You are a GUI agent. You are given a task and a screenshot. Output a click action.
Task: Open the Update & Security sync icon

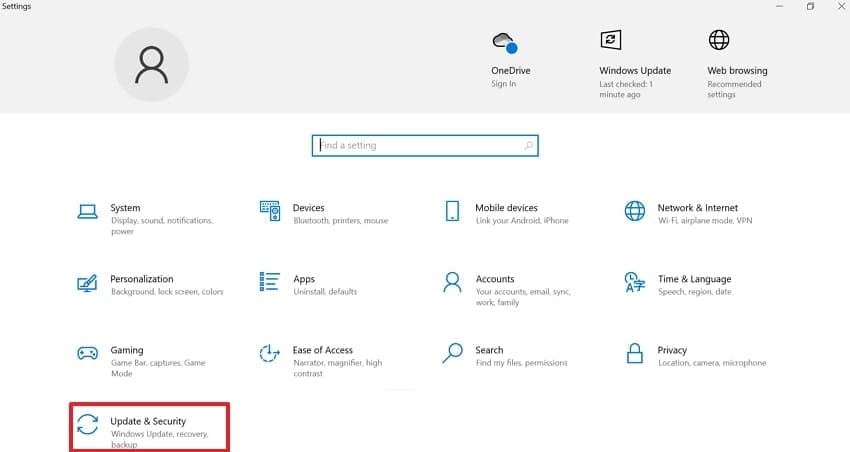click(x=88, y=425)
